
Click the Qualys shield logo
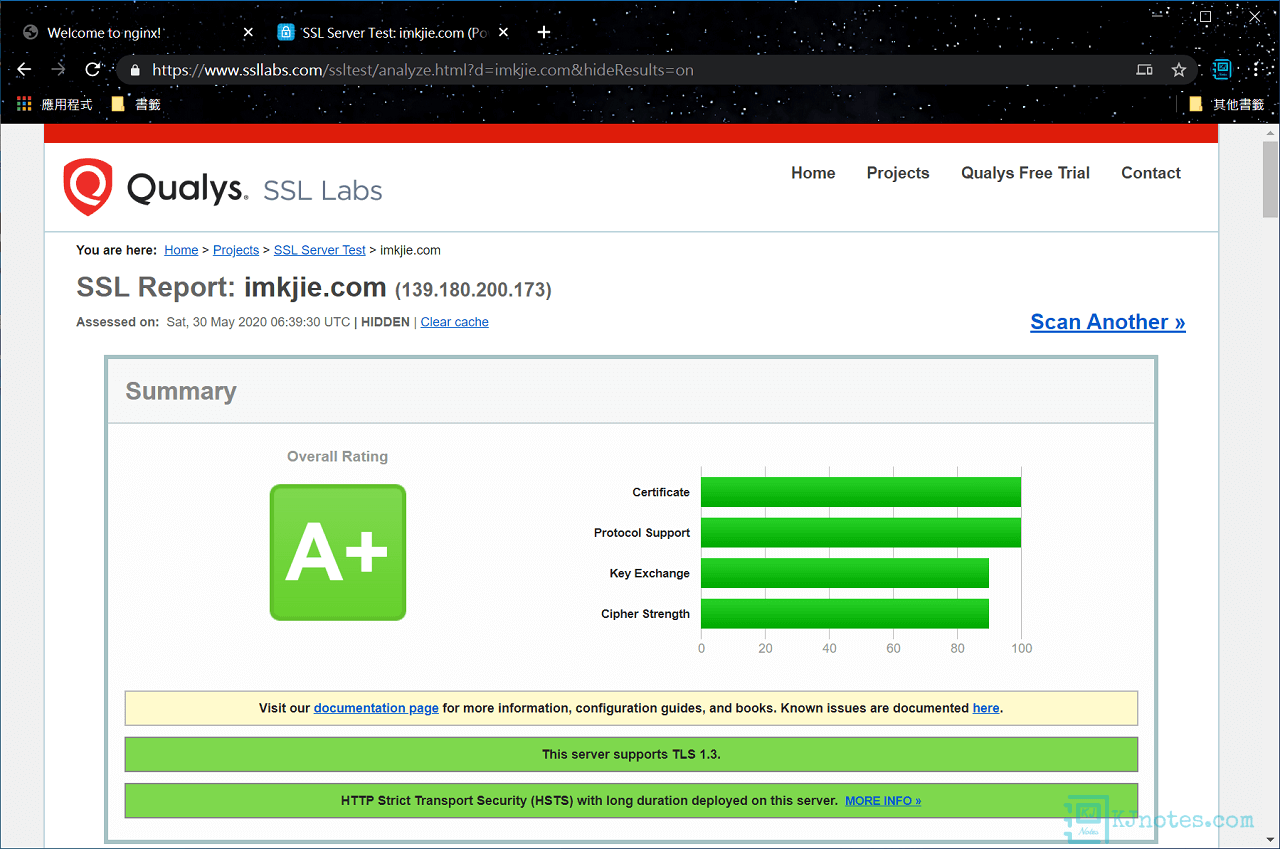click(x=88, y=187)
